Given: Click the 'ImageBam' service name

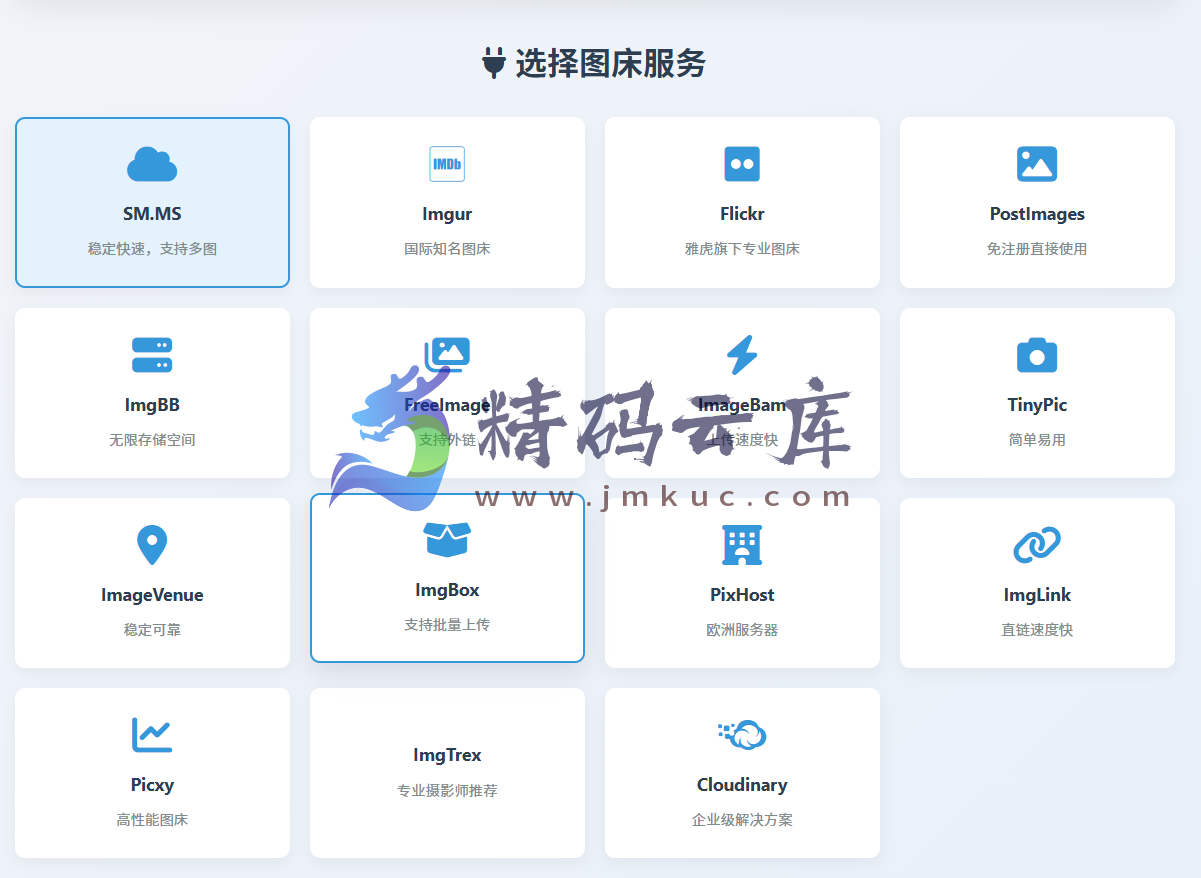Looking at the screenshot, I should [742, 405].
